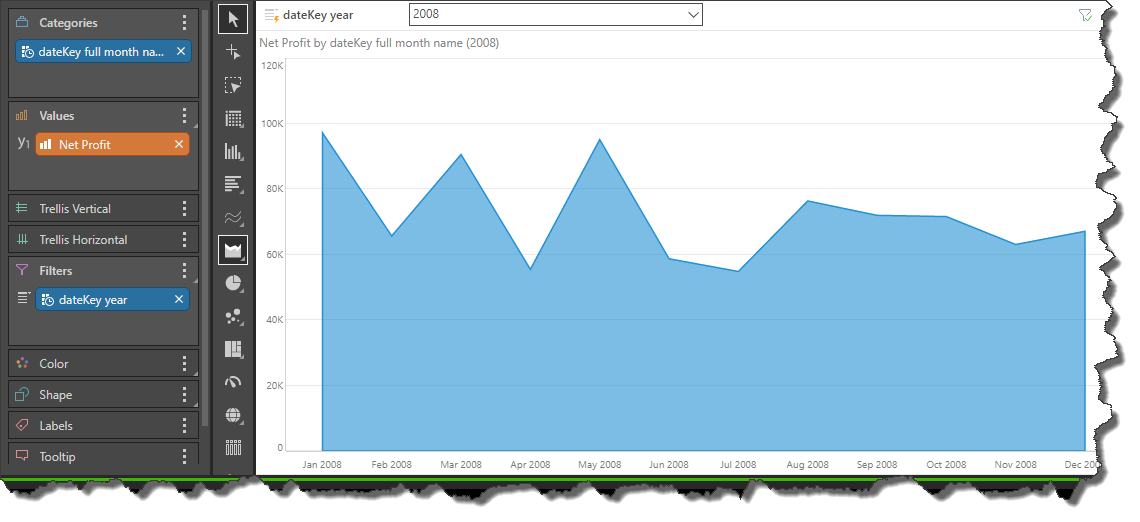Click the Categories basket icon
Viewport: 1140px width, 522px height.
click(x=22, y=22)
